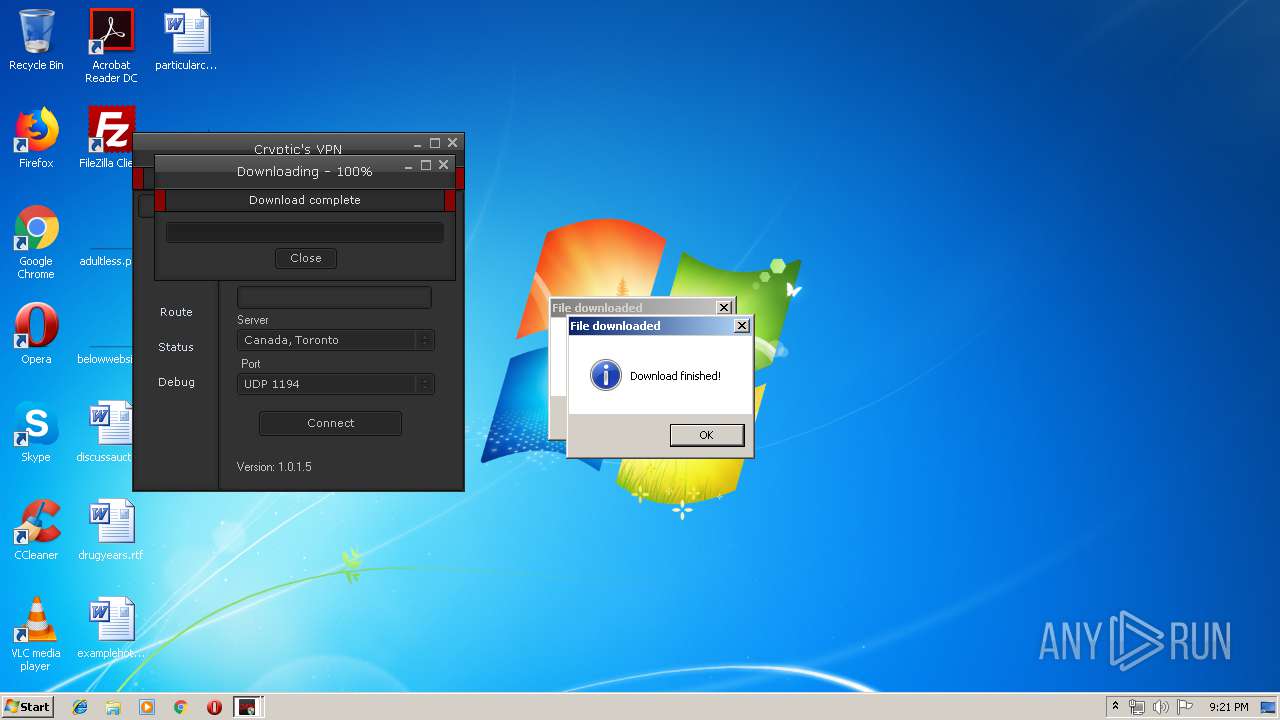Close the front File downloaded dialog
Viewport: 1280px width, 720px height.
(x=741, y=326)
